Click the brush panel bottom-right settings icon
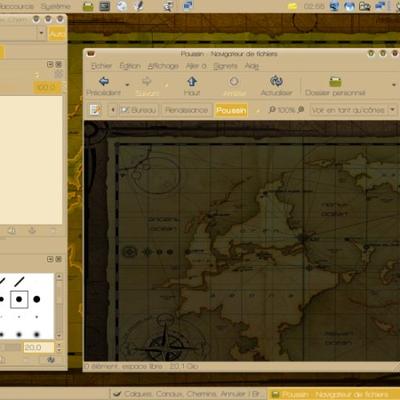The width and height of the screenshot is (400, 400). point(51,360)
